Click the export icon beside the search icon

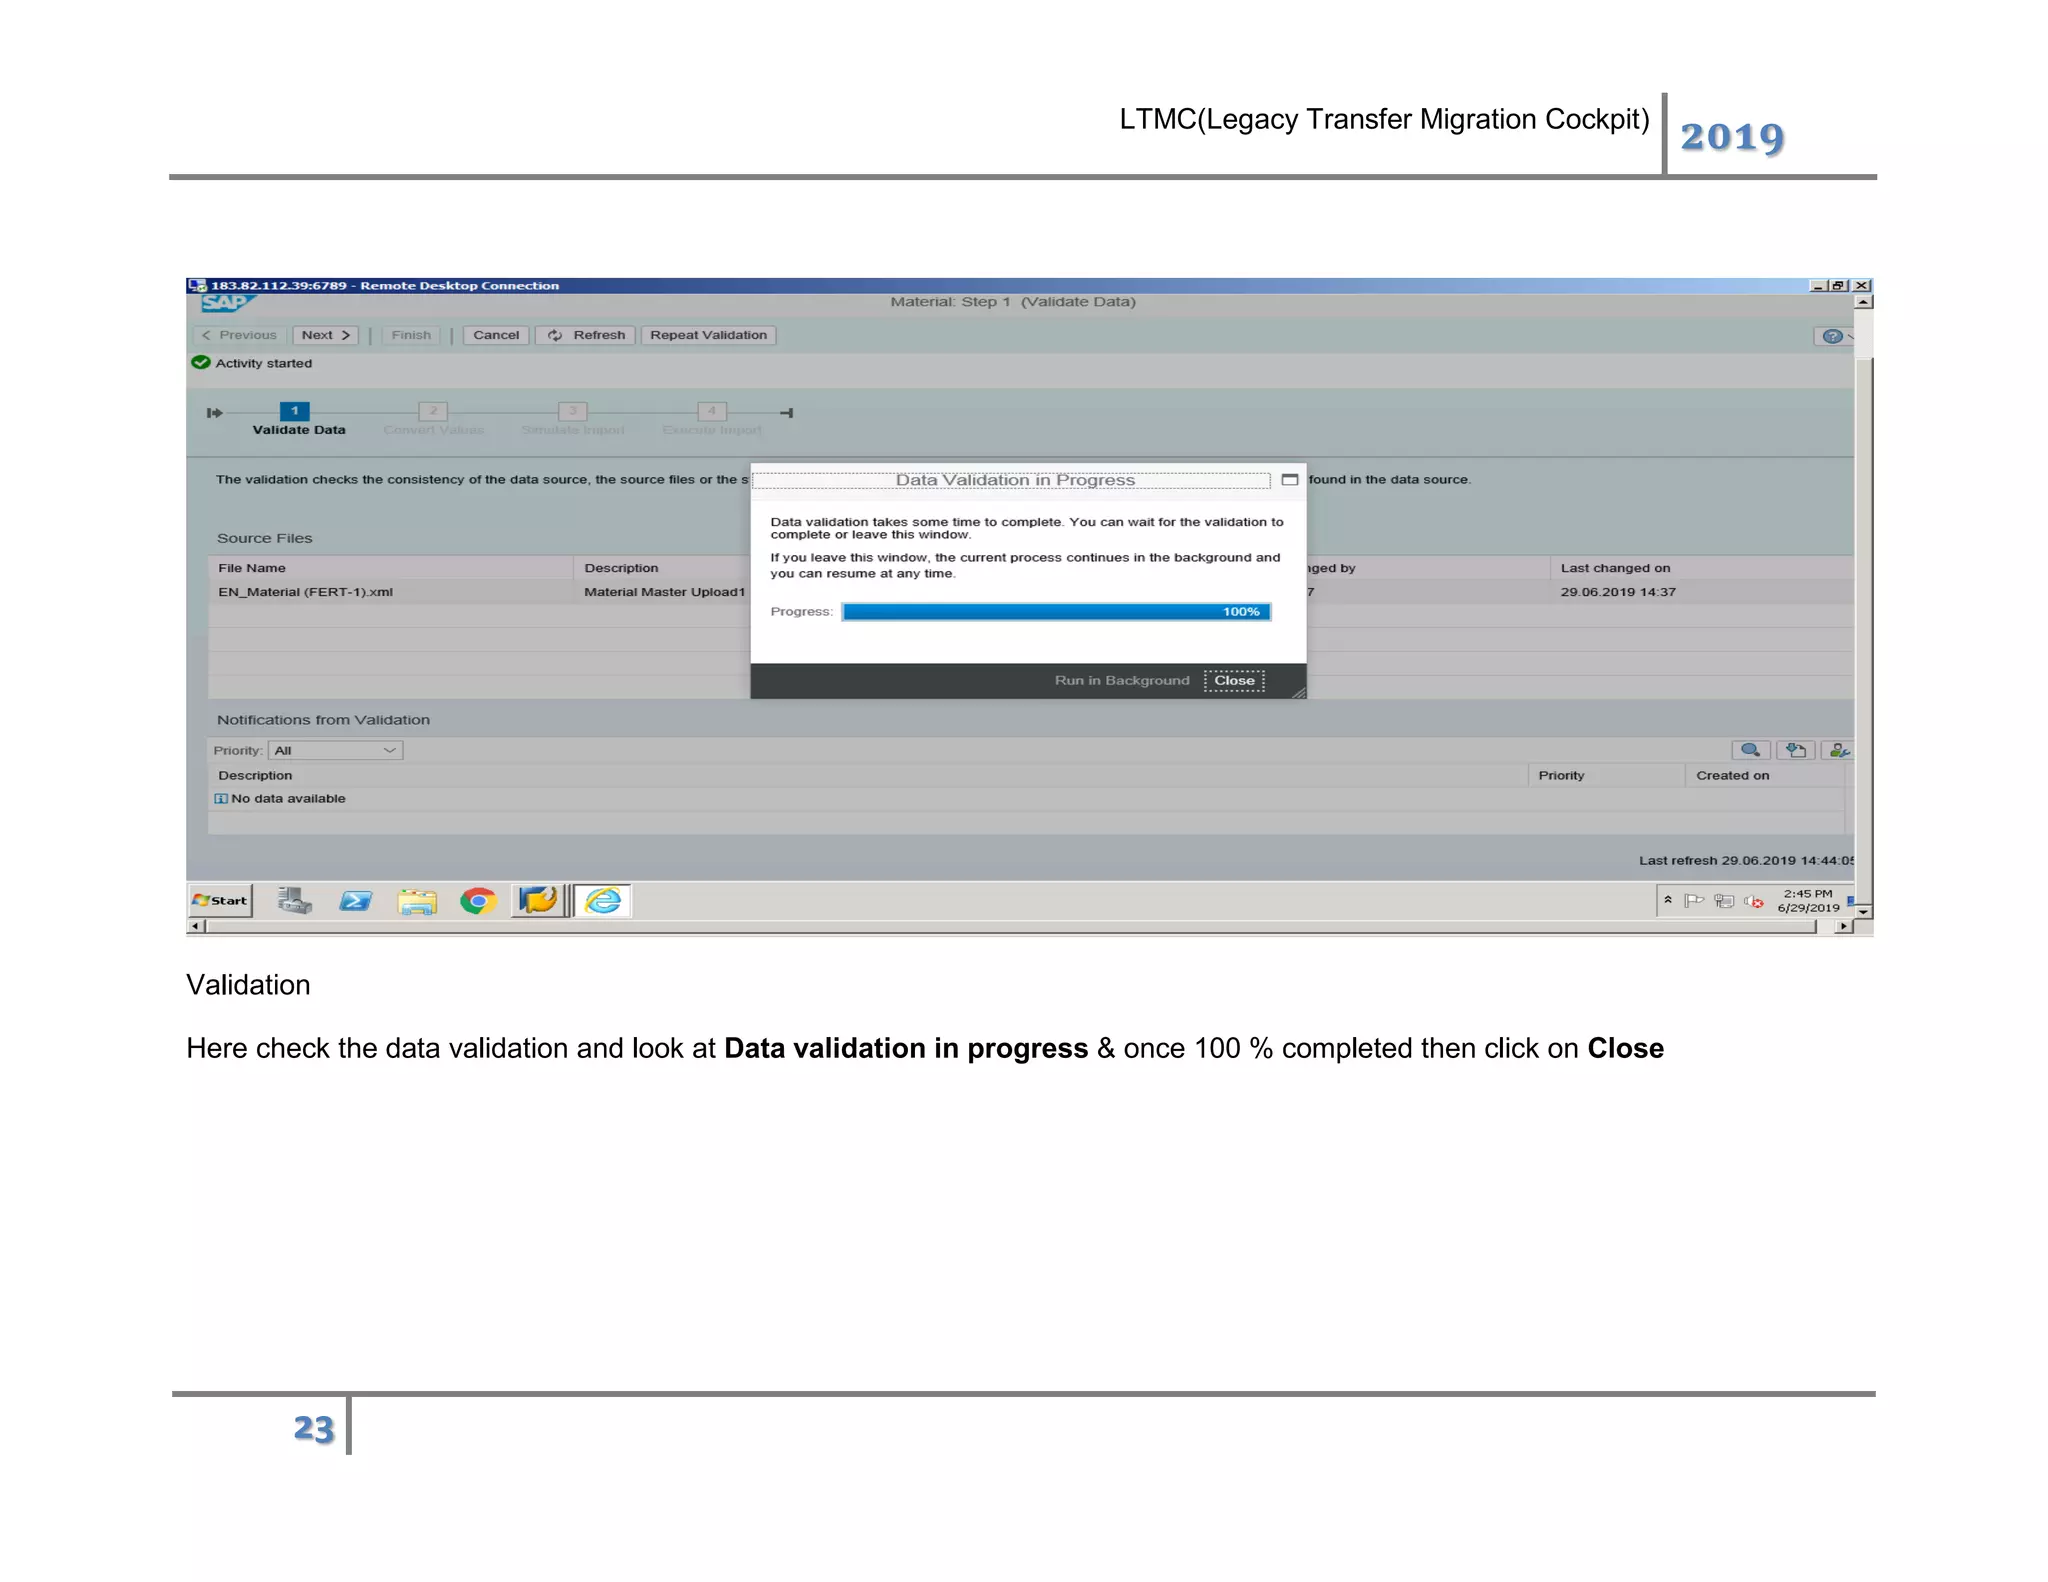tap(1796, 750)
